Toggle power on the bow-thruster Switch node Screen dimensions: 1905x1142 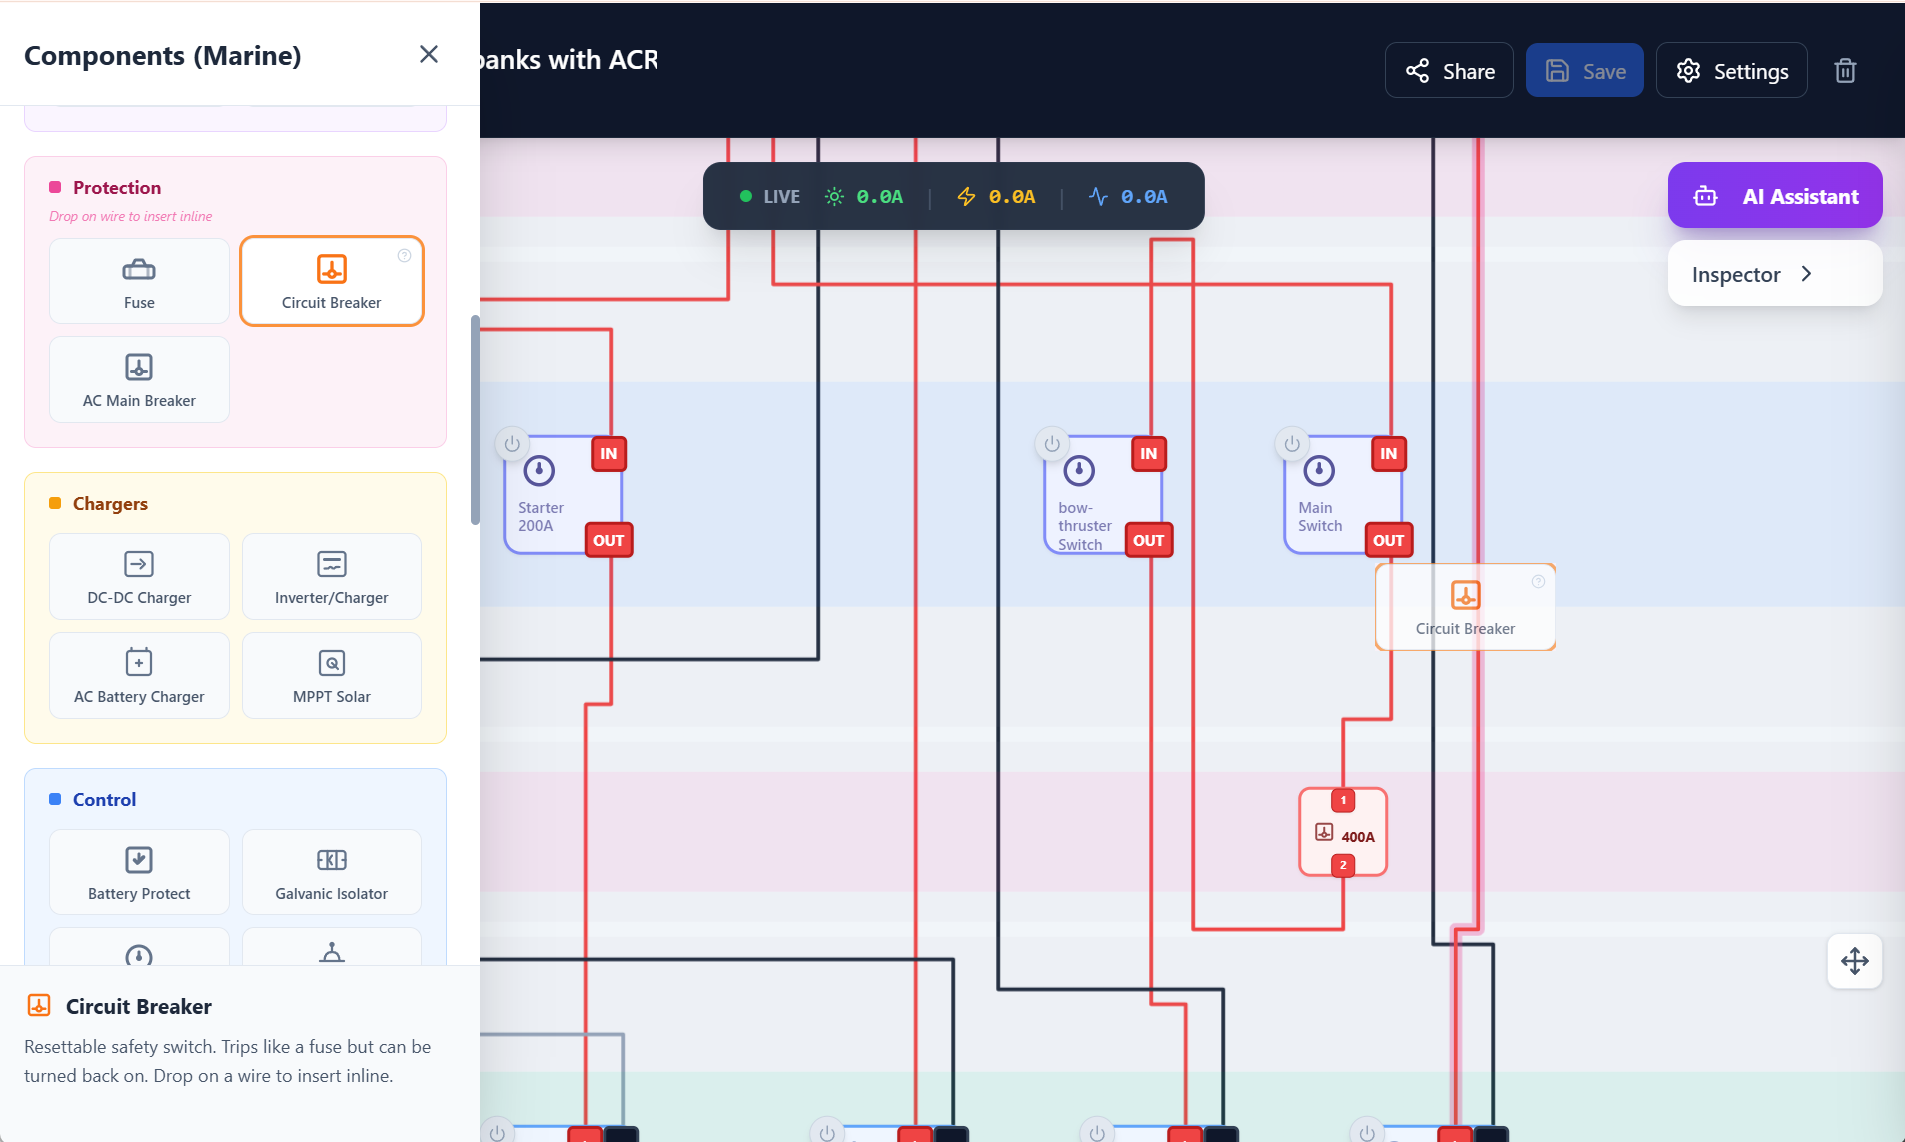click(1051, 443)
